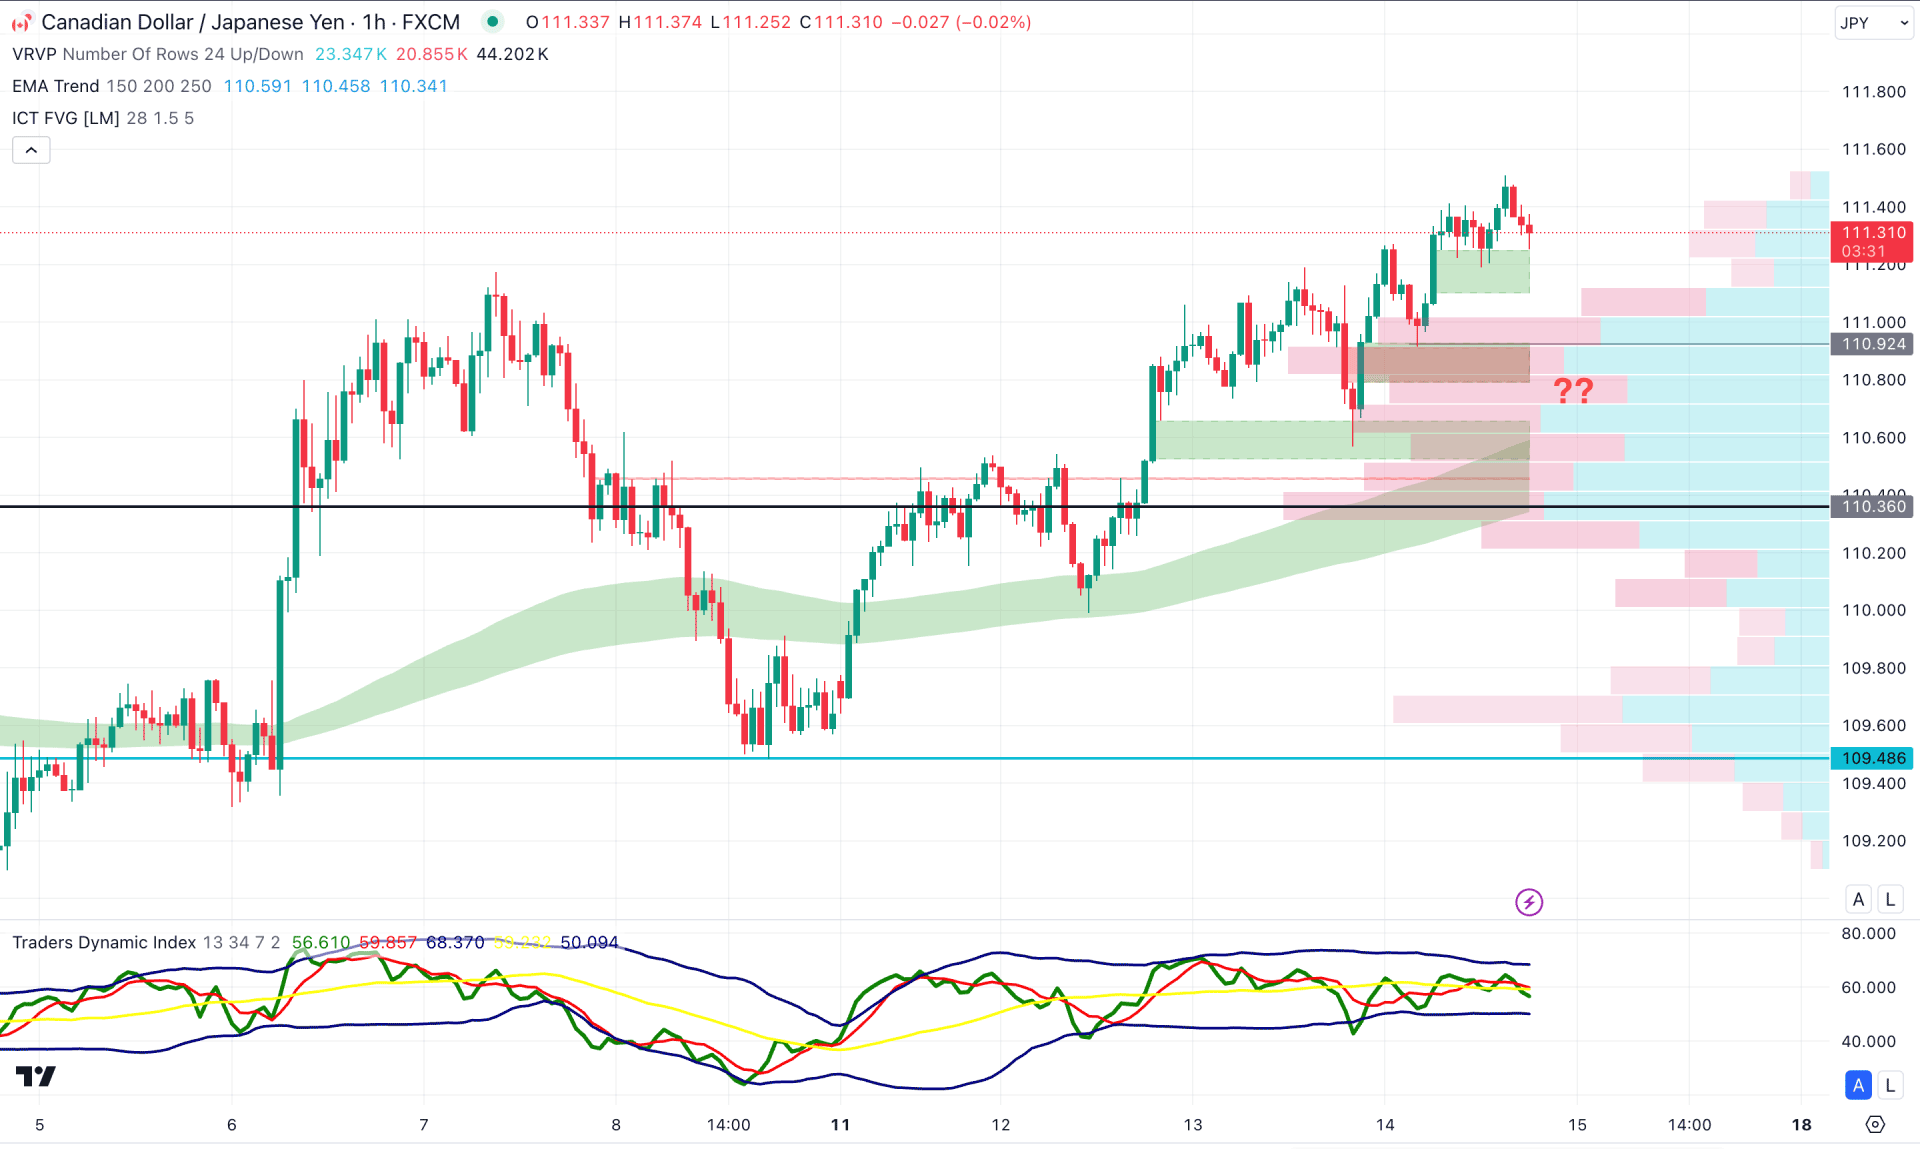Click the CAD/JPY symbol flag icon

pos(21,22)
